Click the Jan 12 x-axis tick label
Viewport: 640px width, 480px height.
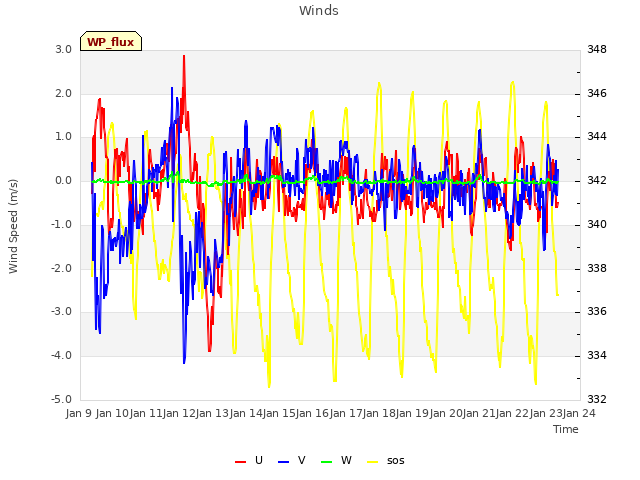(178, 413)
